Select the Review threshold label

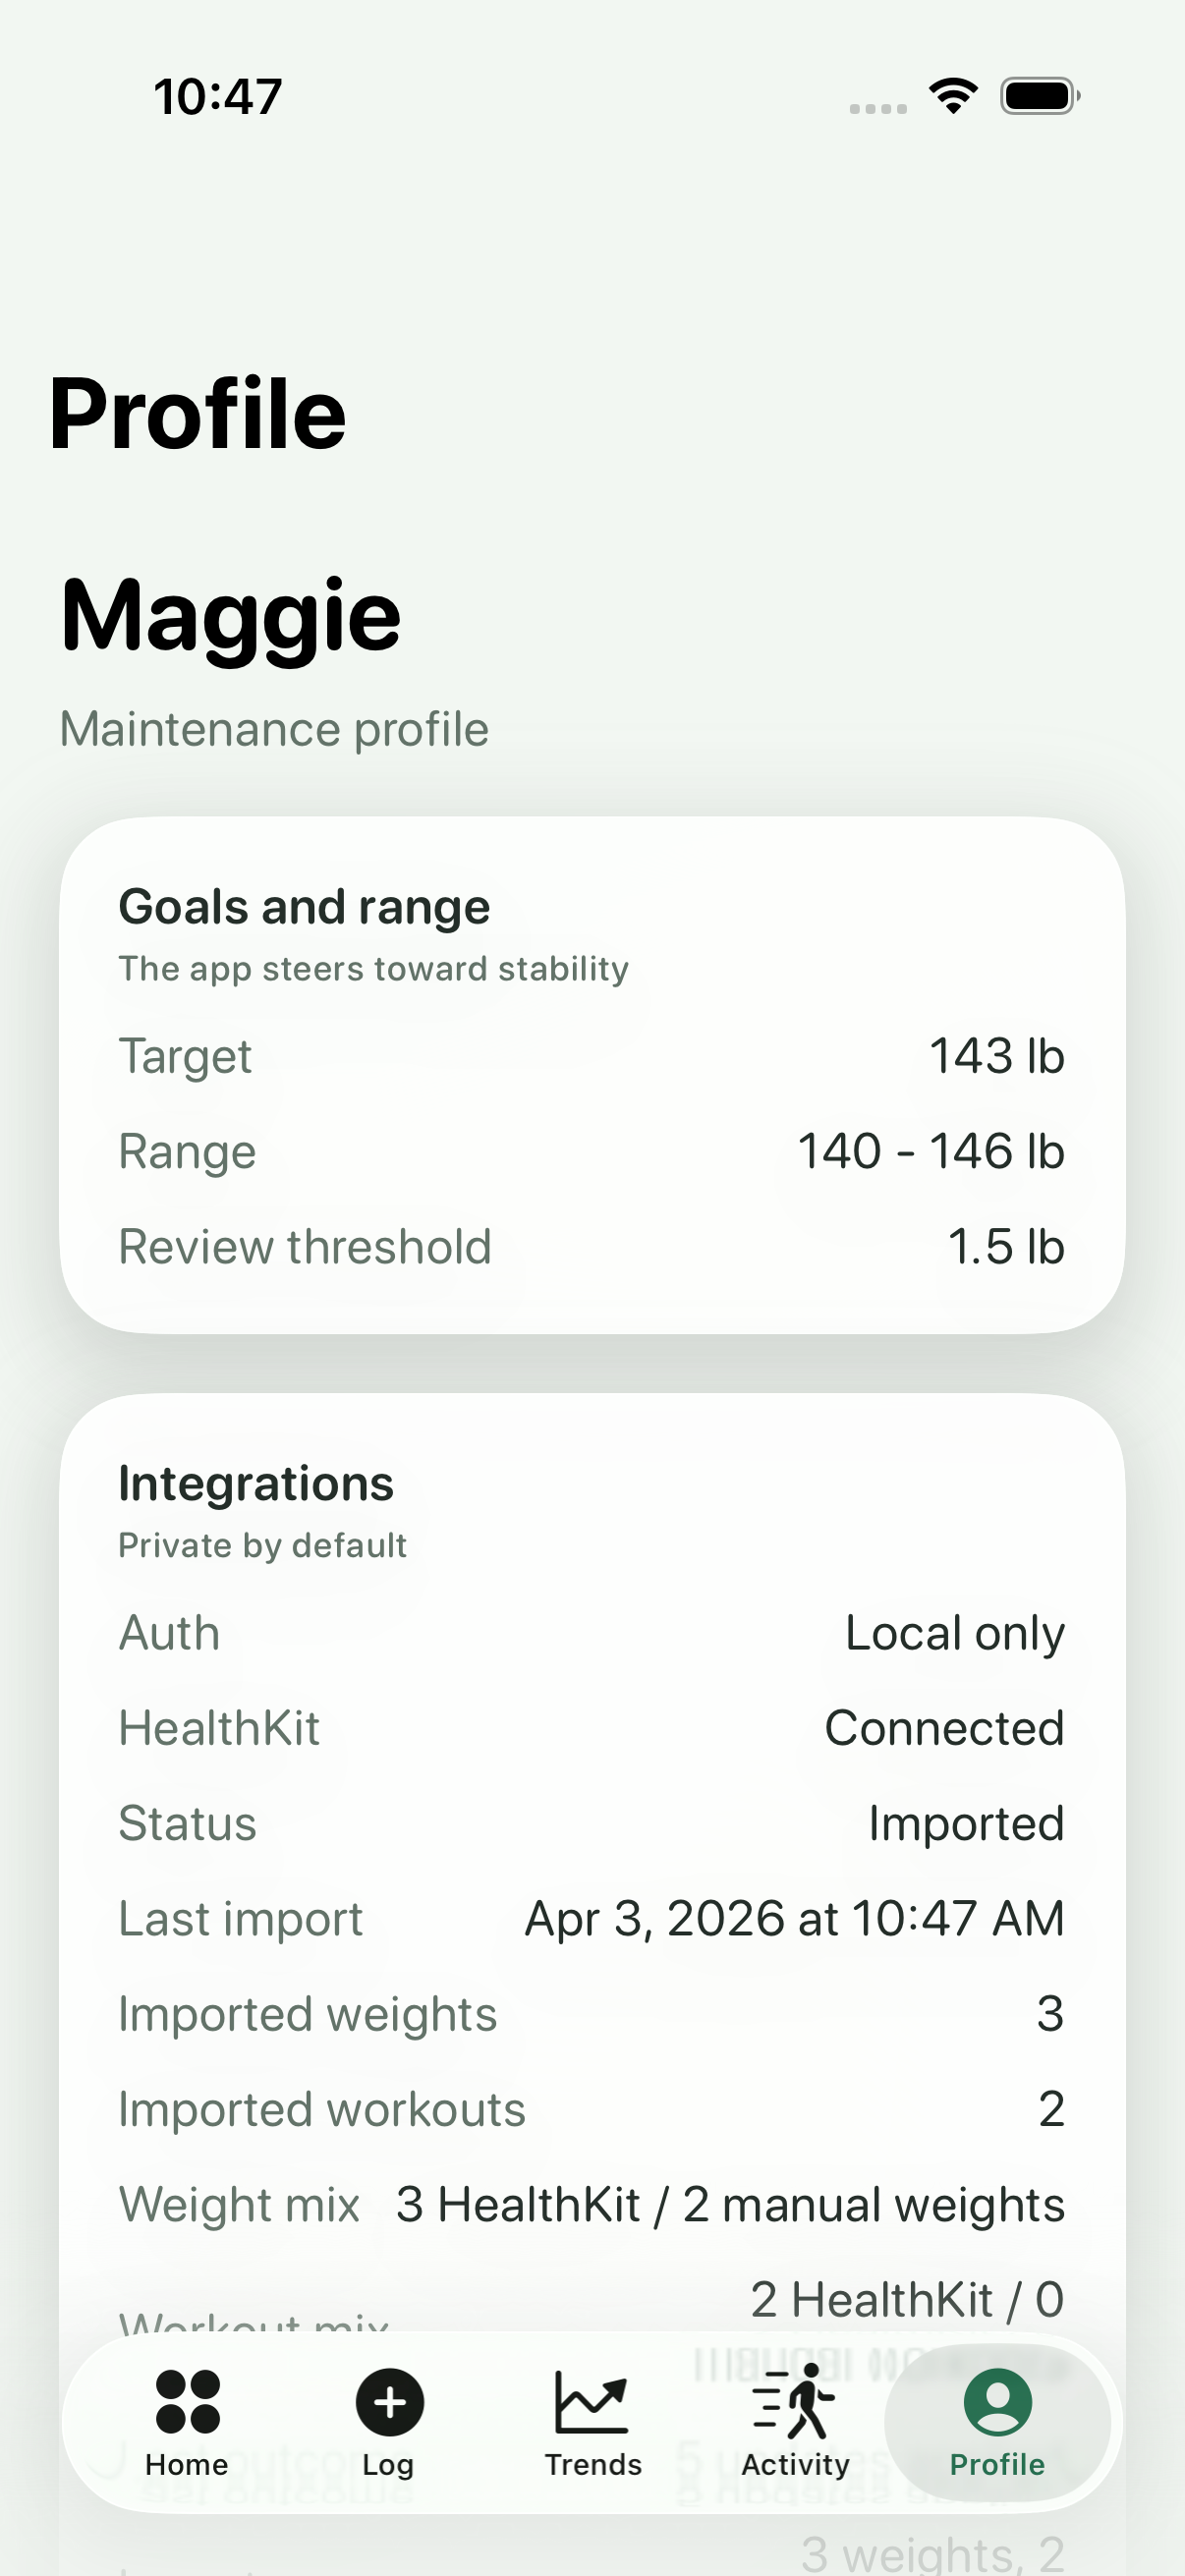(x=305, y=1246)
